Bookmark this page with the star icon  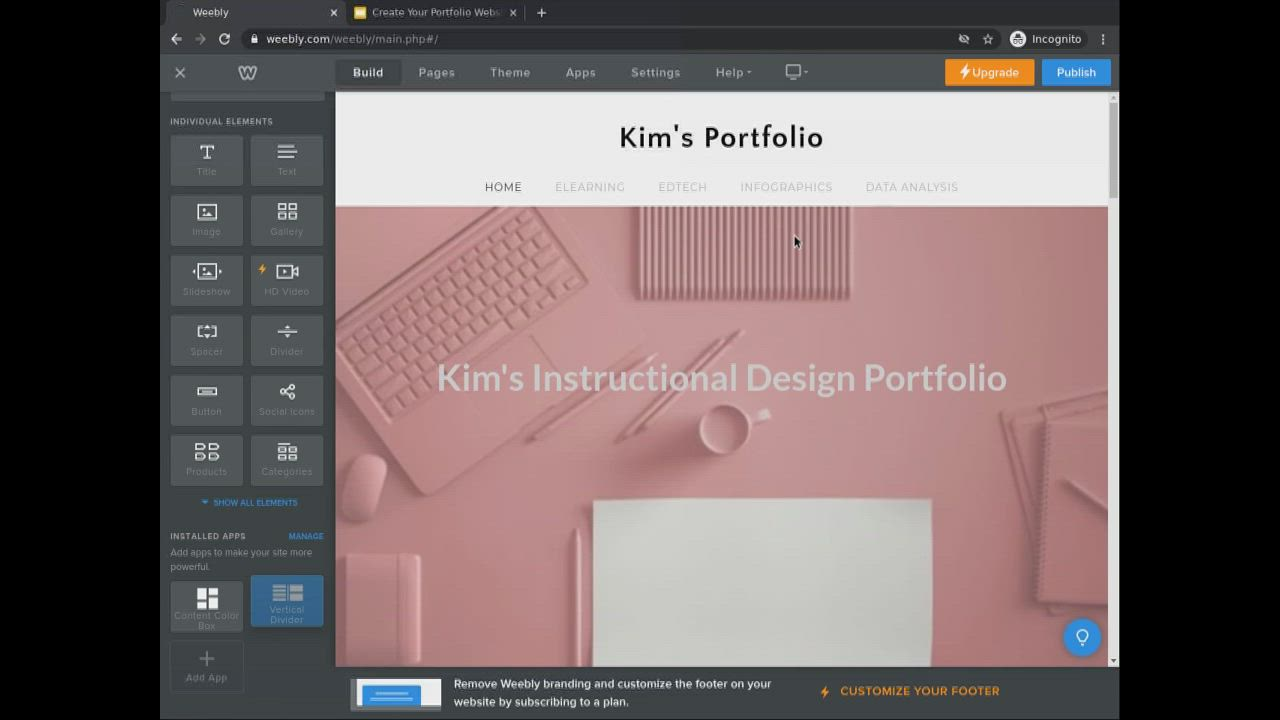pyautogui.click(x=988, y=39)
